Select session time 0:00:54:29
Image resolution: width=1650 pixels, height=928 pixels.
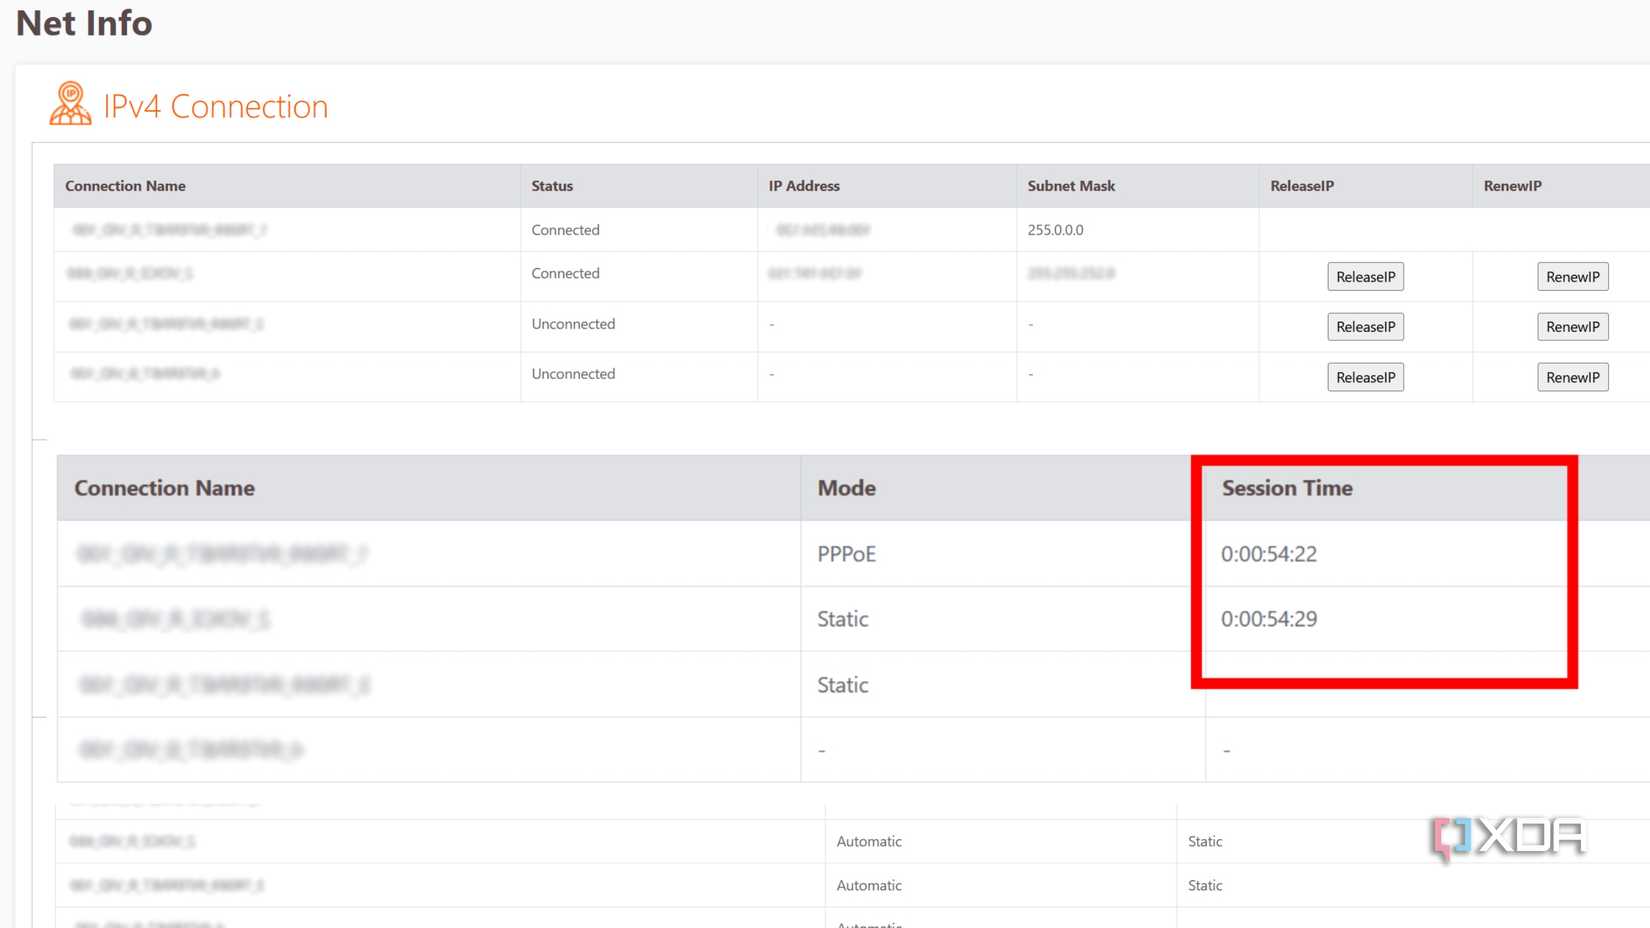(1269, 619)
